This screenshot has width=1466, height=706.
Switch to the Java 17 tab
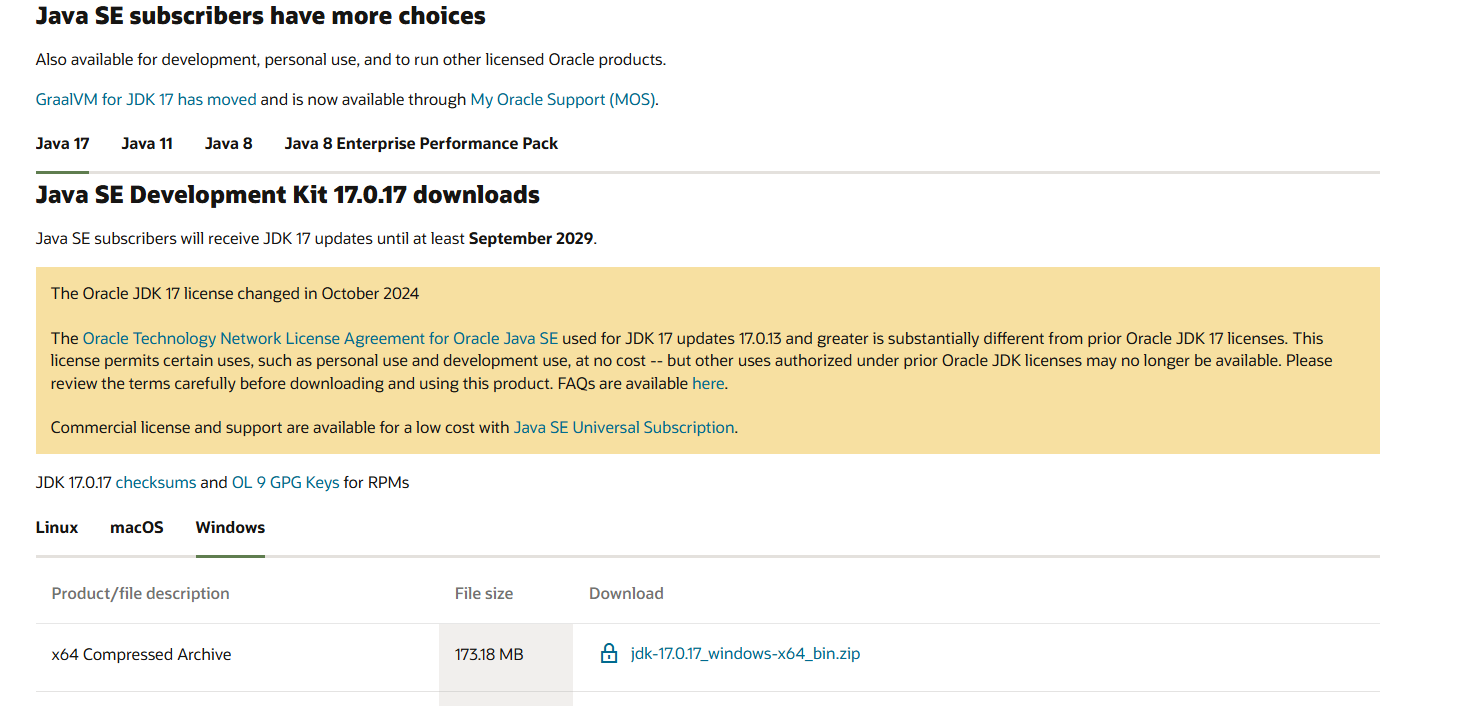click(x=62, y=143)
